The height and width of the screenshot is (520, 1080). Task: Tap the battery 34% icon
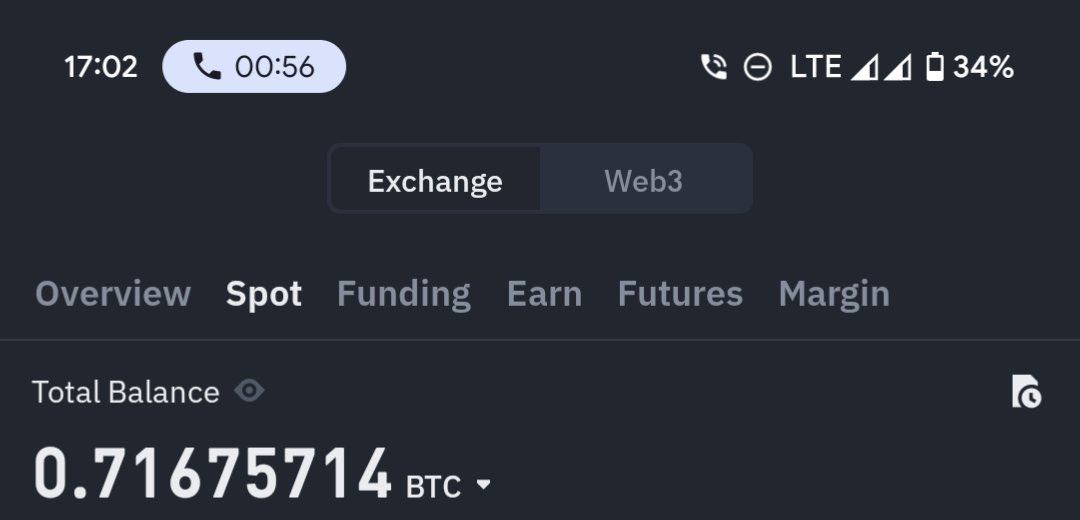pyautogui.click(x=935, y=67)
